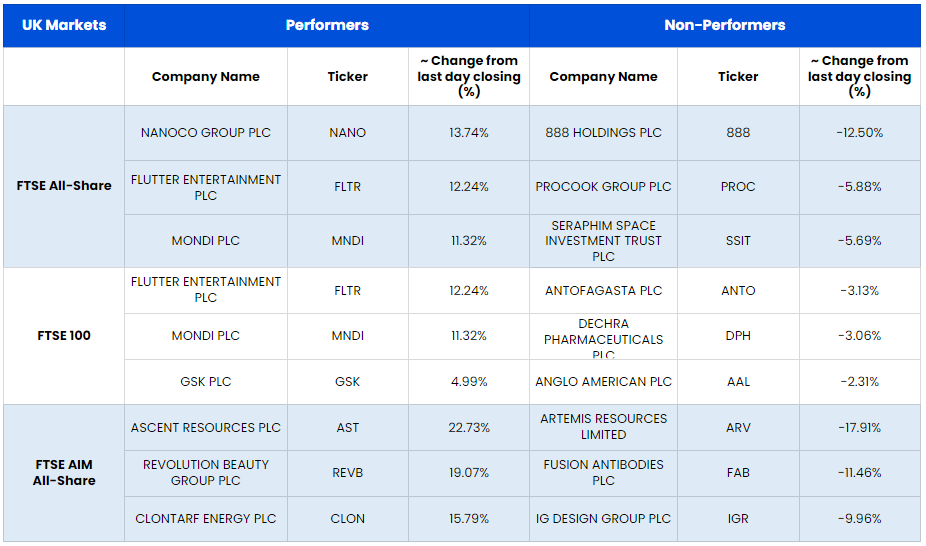Viewport: 926px width, 546px height.
Task: Click the DPH ticker cell
Action: point(738,336)
